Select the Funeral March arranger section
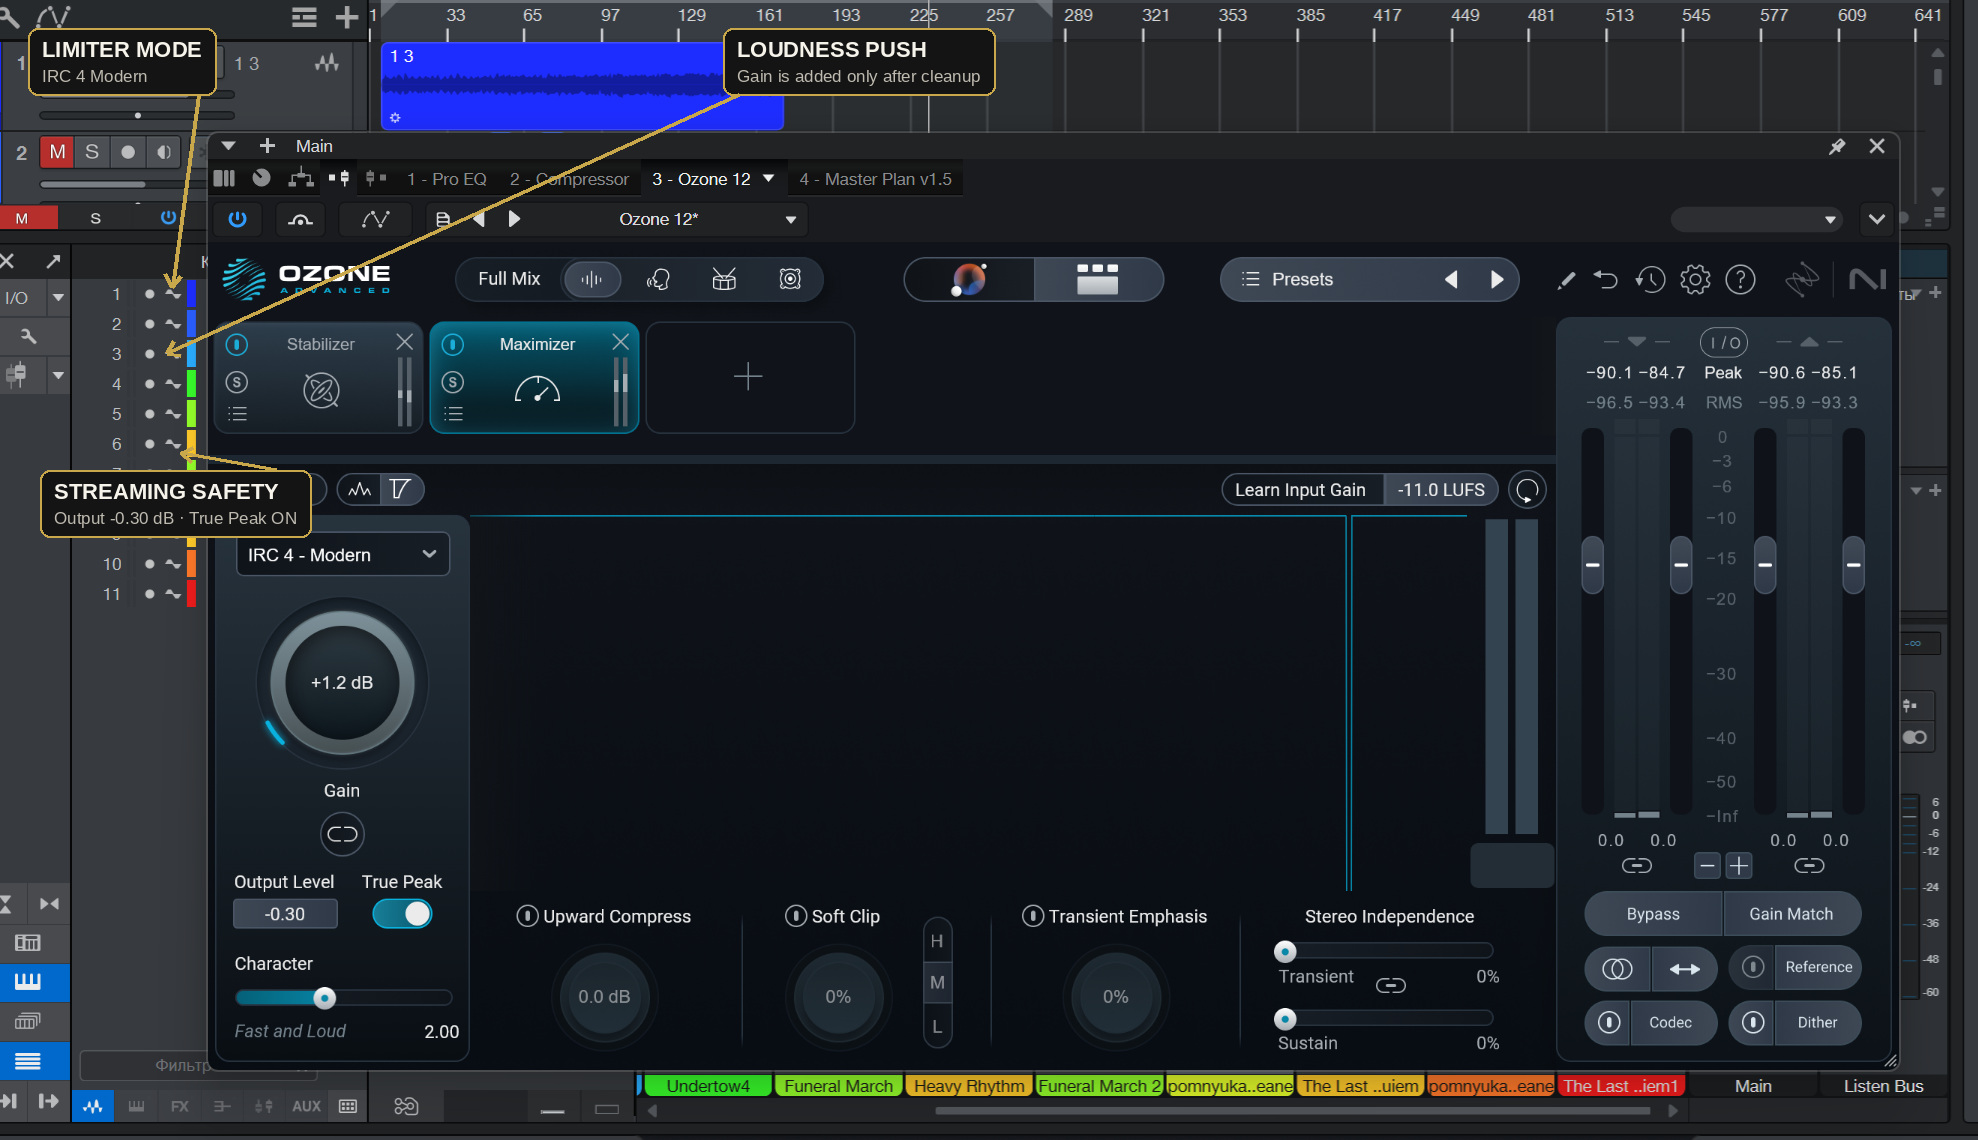 838,1086
